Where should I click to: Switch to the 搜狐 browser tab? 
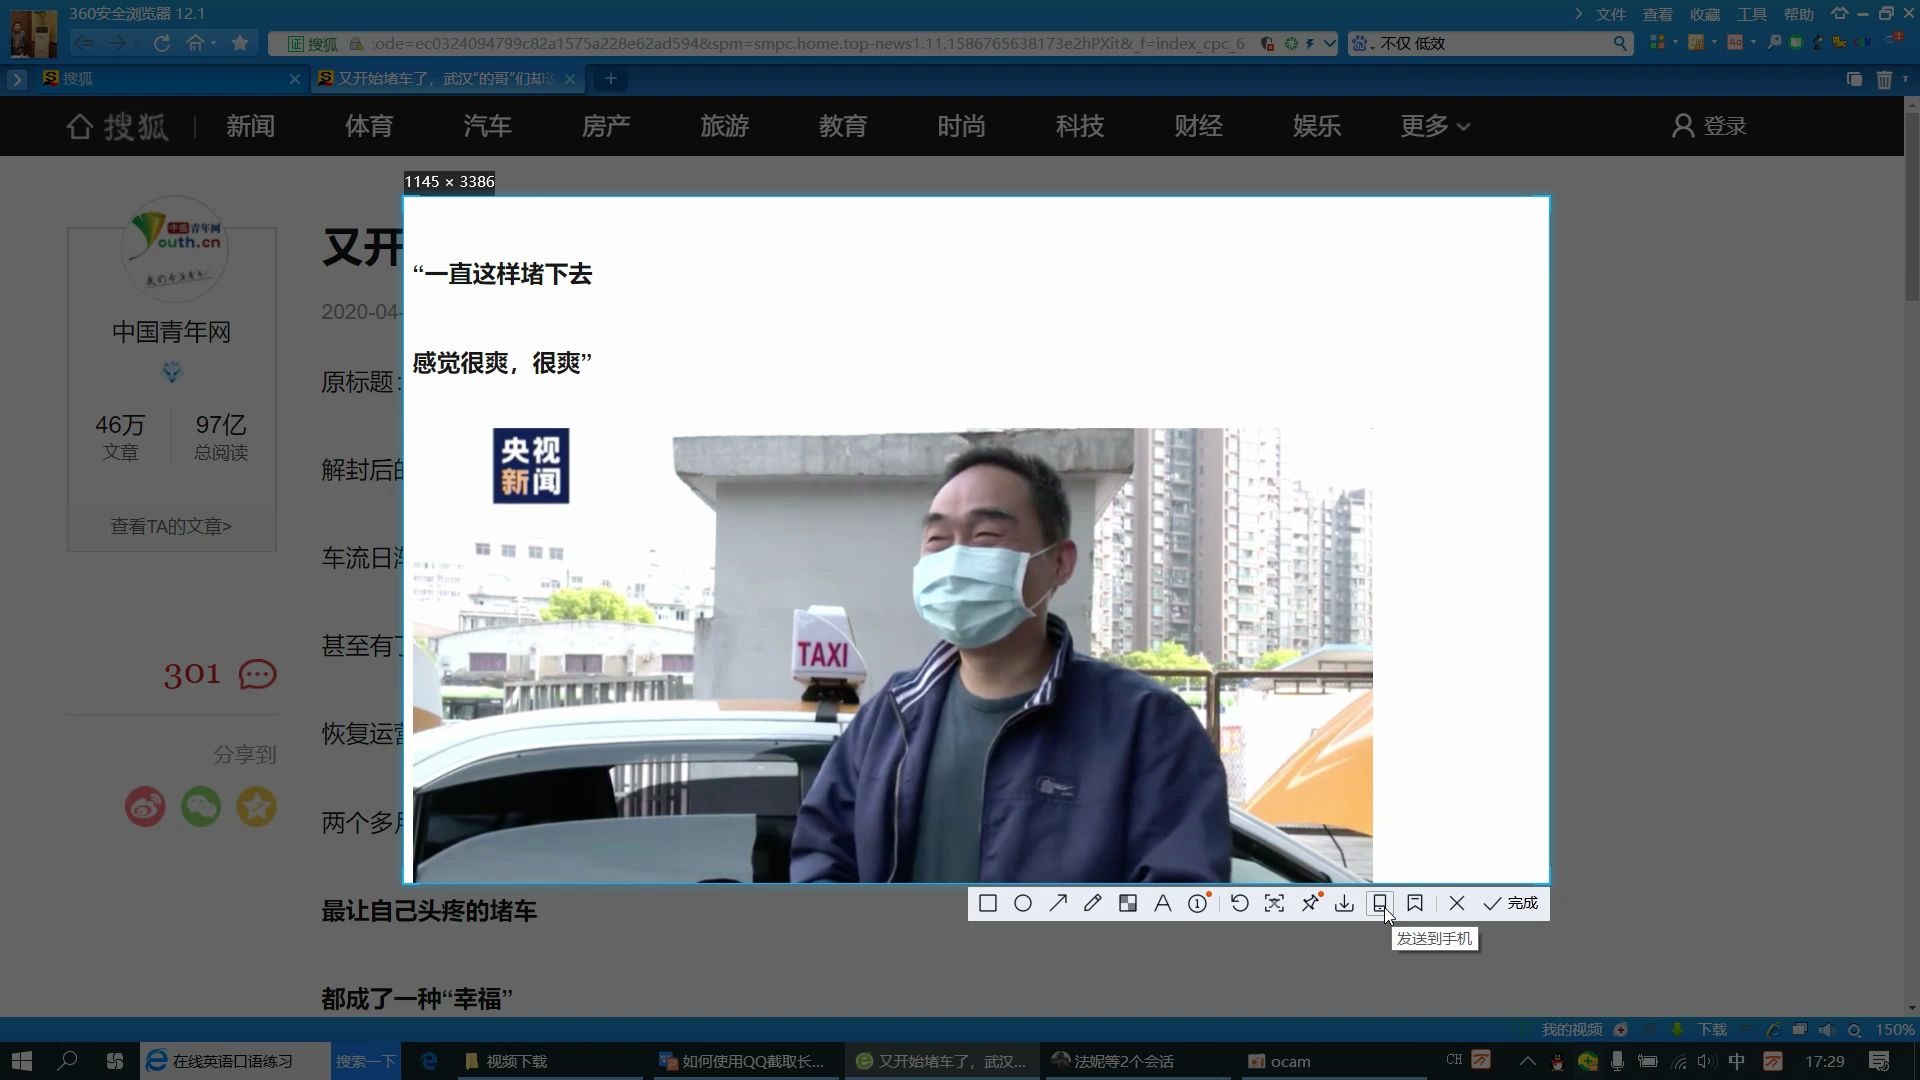170,79
